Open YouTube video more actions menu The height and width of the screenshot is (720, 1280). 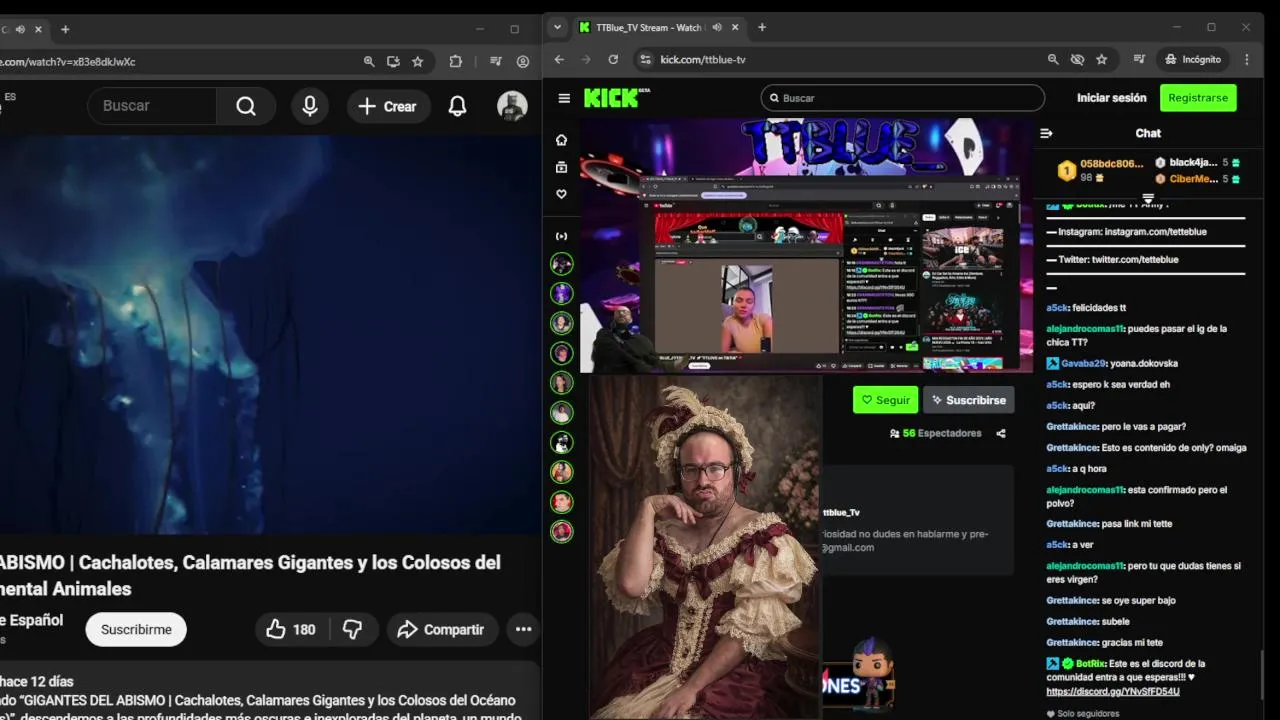coord(523,629)
